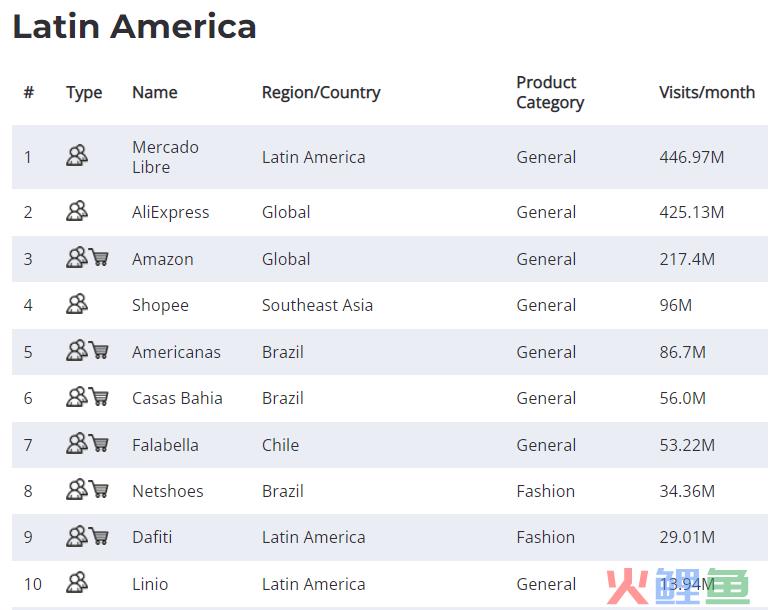This screenshot has width=774, height=610.
Task: Select the Falabella name text
Action: tap(165, 445)
